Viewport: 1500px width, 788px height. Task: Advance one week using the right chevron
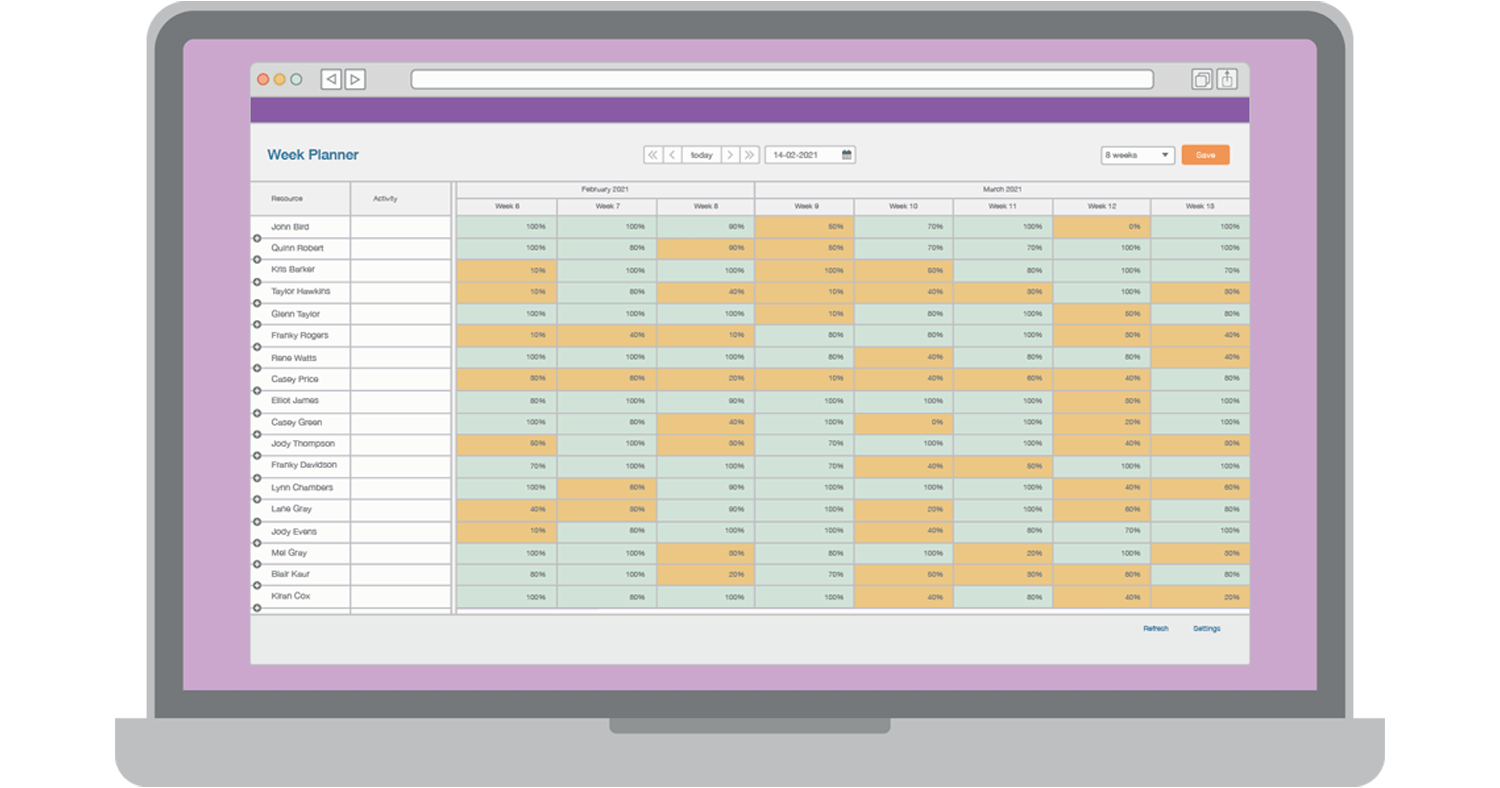click(x=730, y=155)
